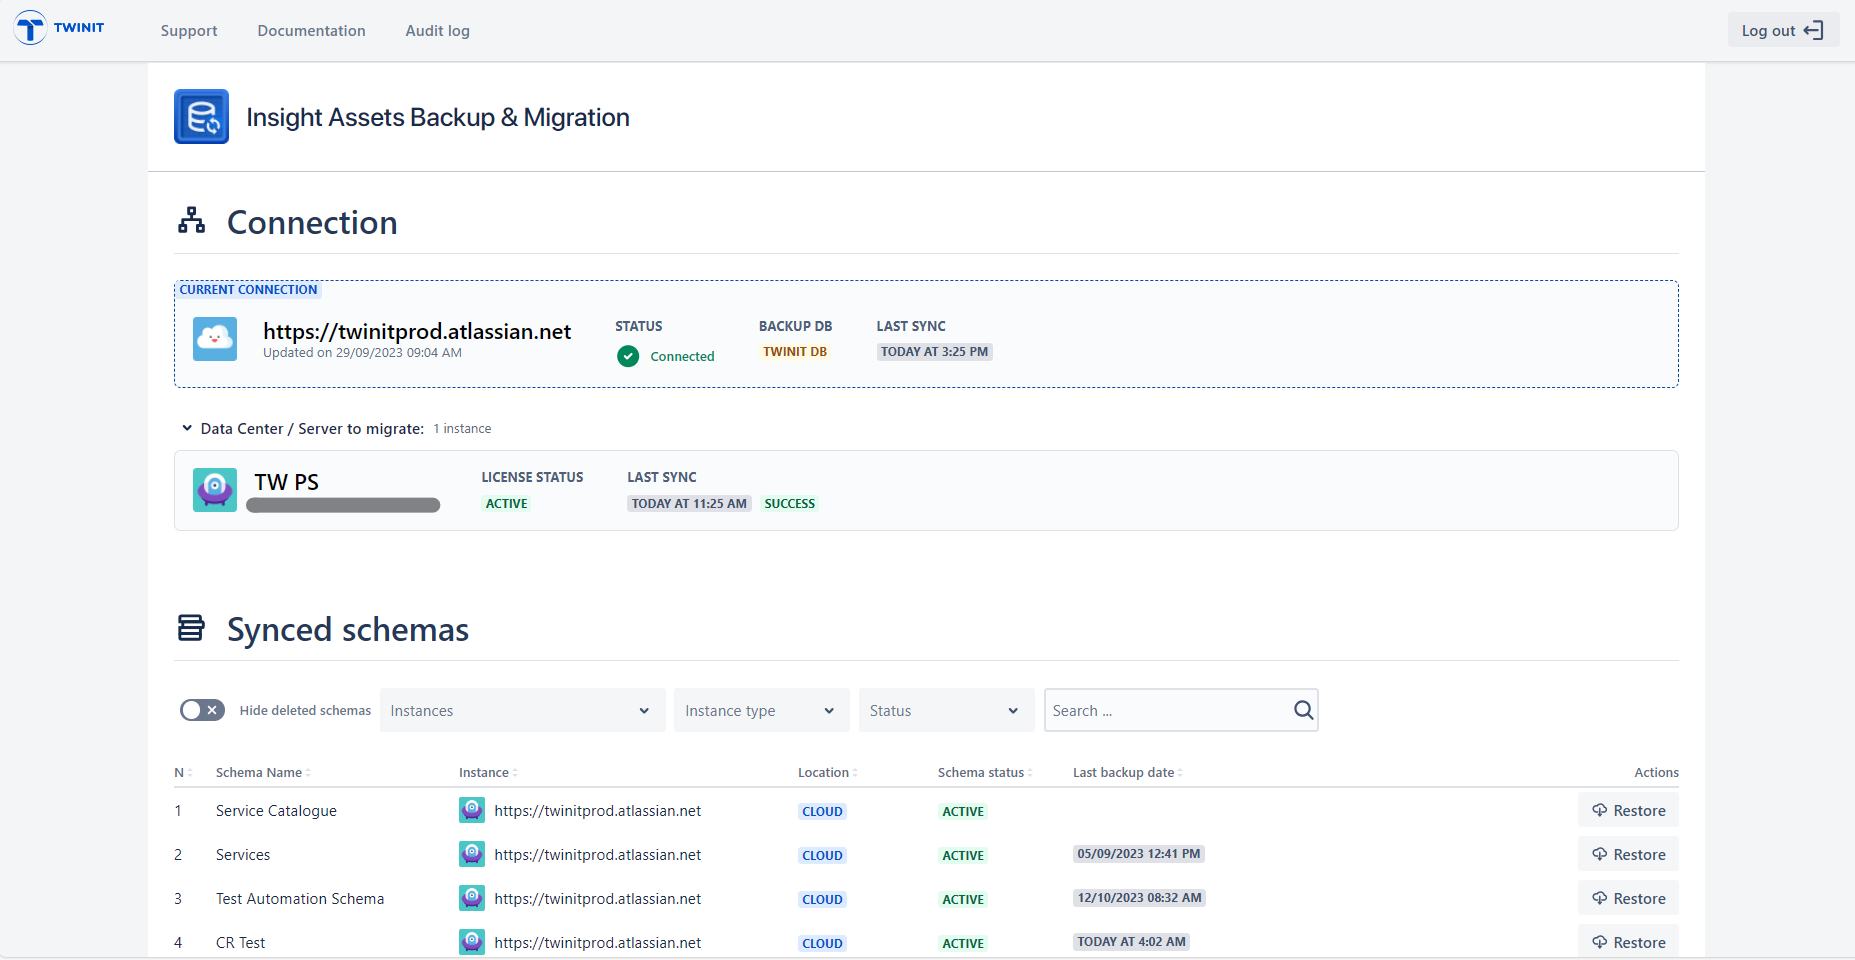
Task: Click the Twinit logo icon
Action: pos(30,28)
